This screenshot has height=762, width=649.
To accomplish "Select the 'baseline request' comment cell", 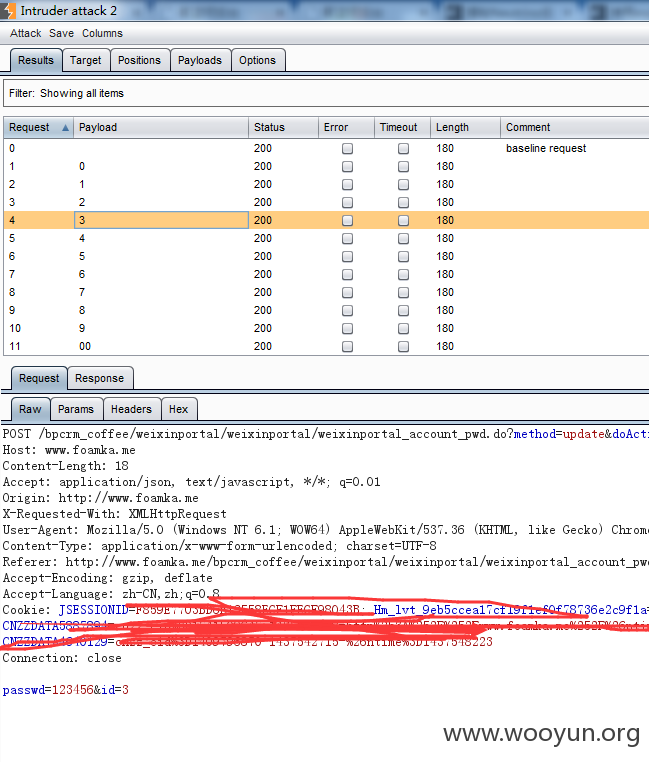I will click(546, 148).
